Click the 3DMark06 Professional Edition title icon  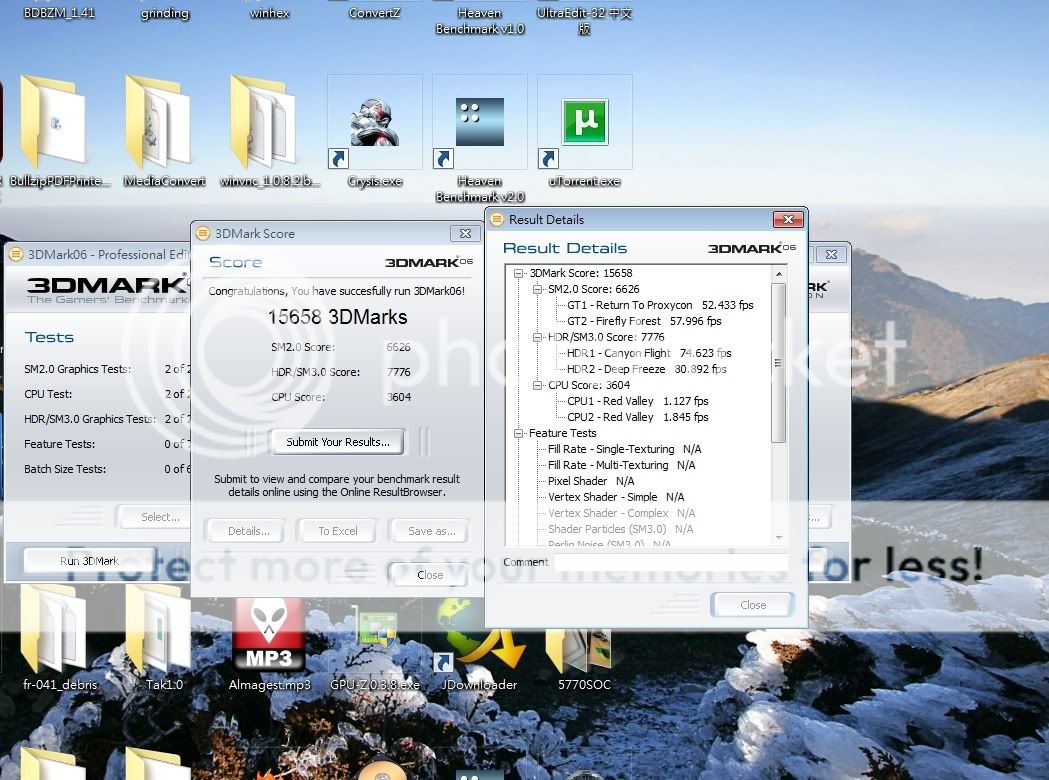point(16,254)
